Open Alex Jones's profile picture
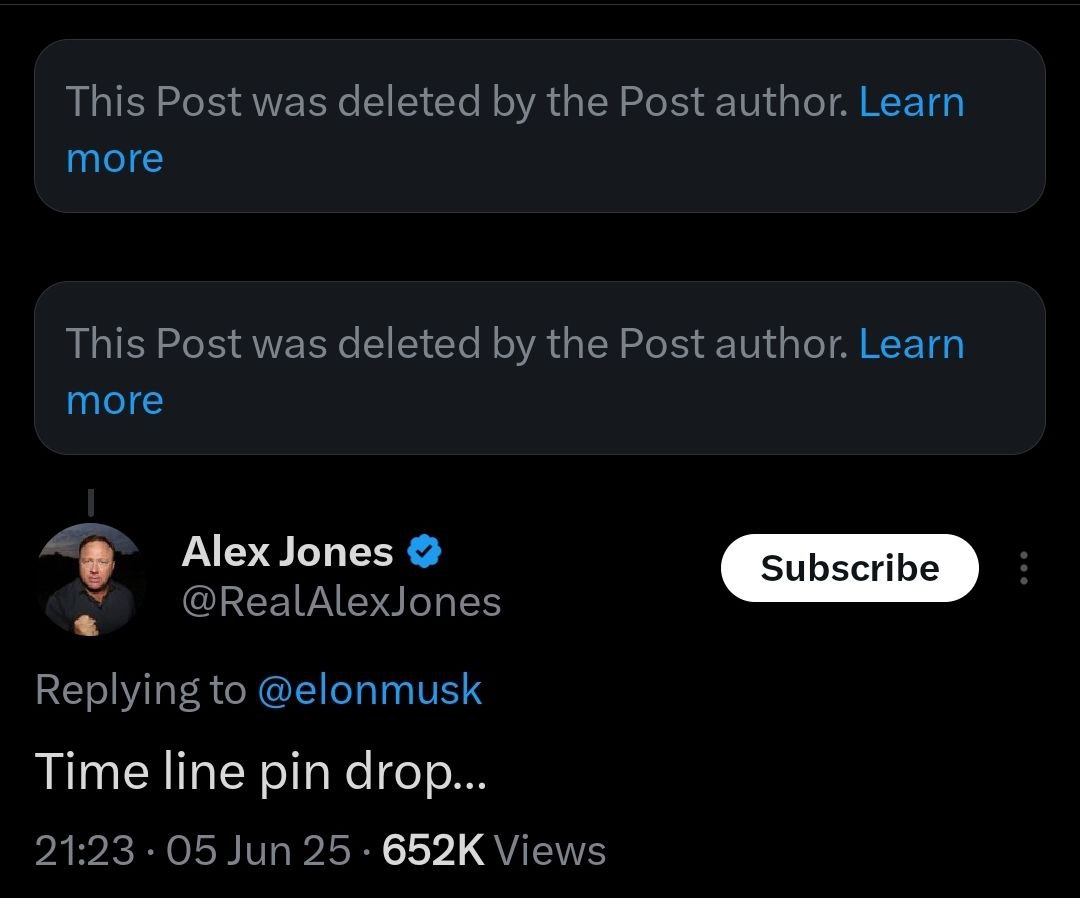The height and width of the screenshot is (898, 1080). [91, 579]
